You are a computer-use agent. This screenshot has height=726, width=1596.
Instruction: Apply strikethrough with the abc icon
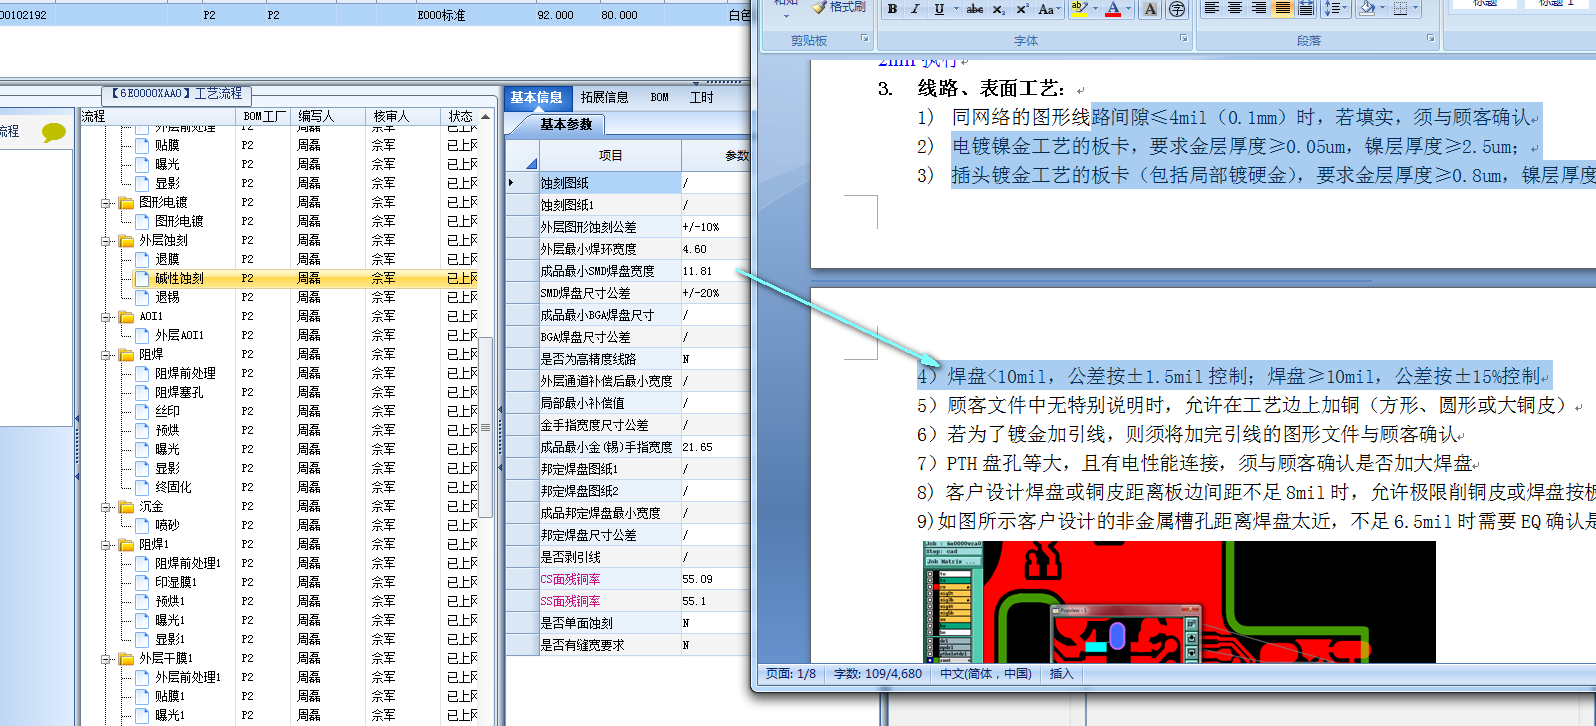tap(975, 9)
